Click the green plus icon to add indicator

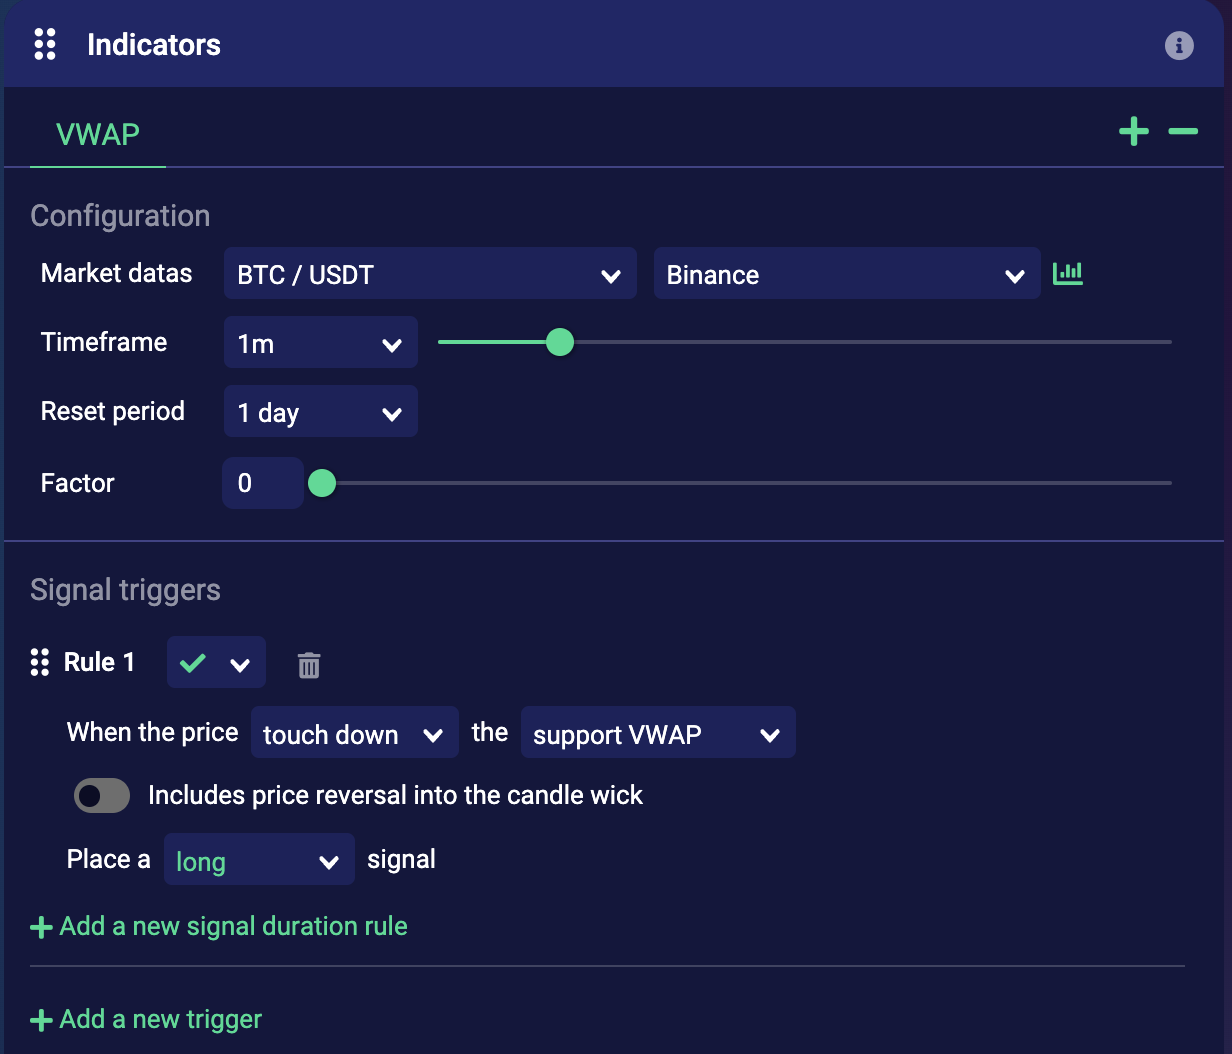pos(1134,132)
